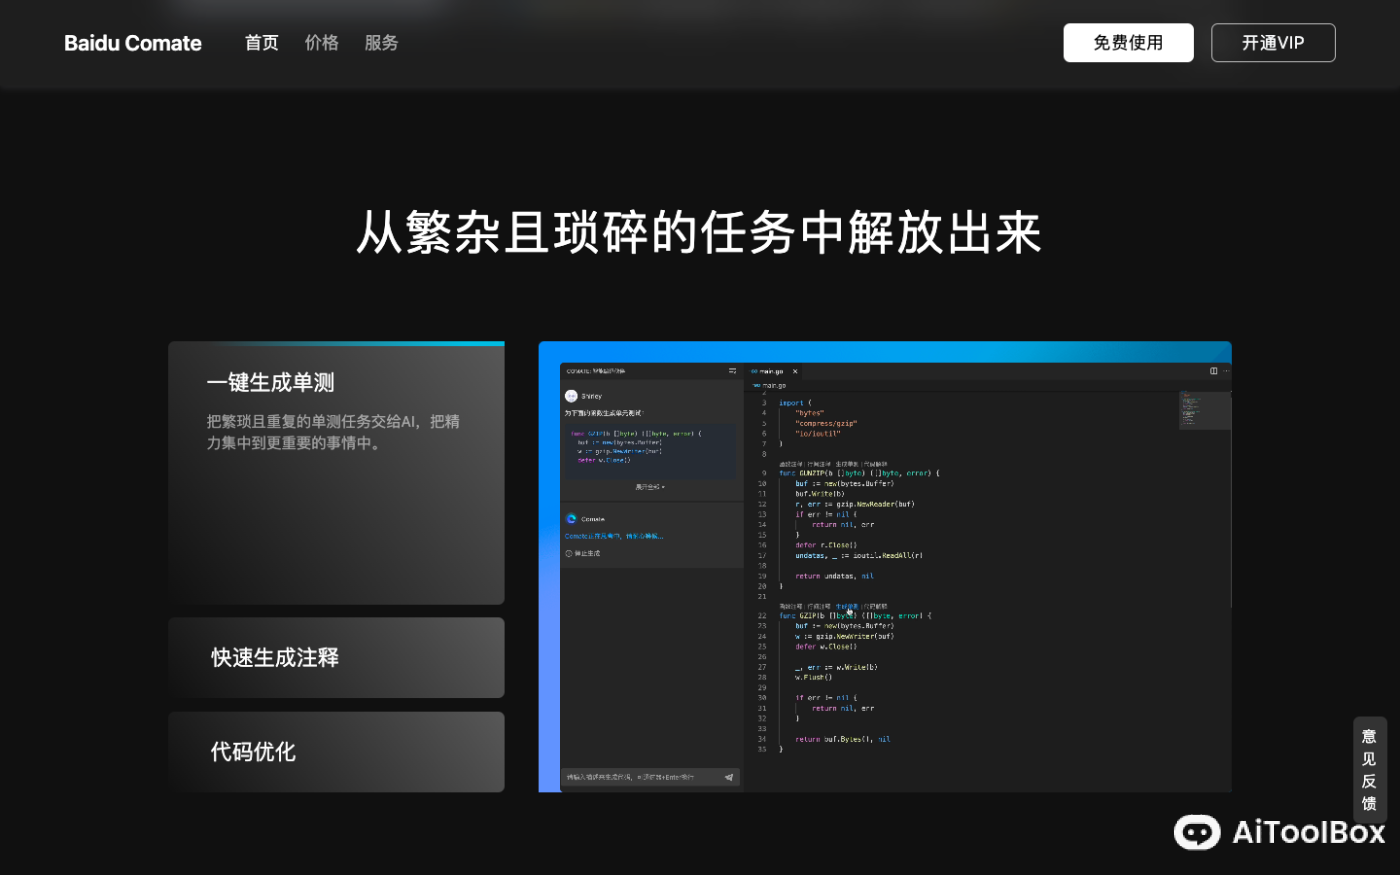Expand the 代码优化 card
Image resolution: width=1400 pixels, height=875 pixels.
[336, 751]
